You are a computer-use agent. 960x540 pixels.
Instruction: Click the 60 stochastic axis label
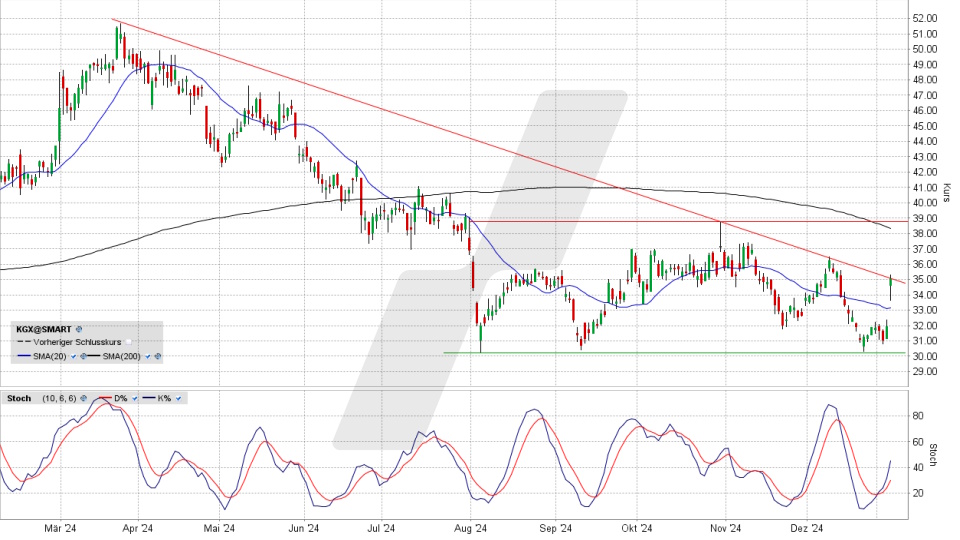[918, 442]
